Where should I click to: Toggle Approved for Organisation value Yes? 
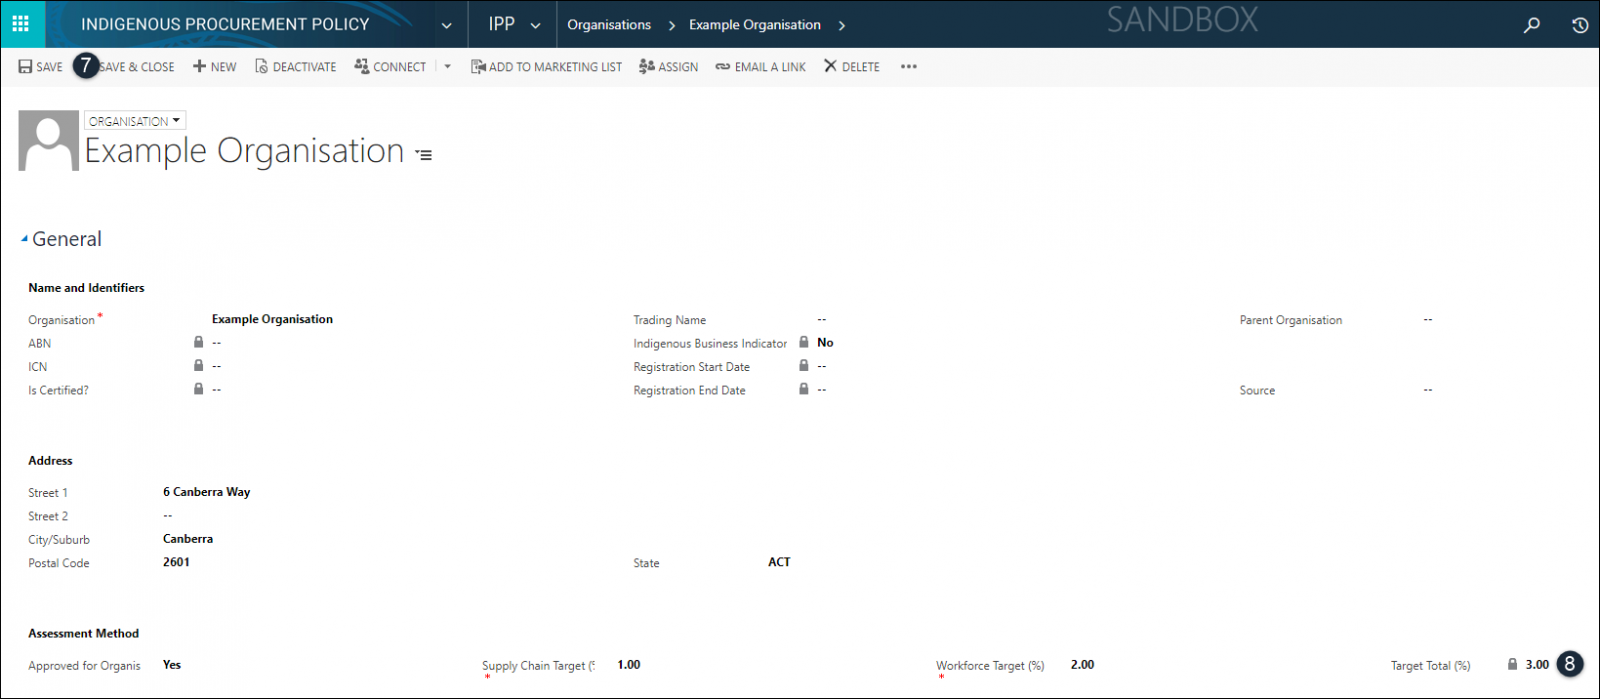pyautogui.click(x=172, y=665)
